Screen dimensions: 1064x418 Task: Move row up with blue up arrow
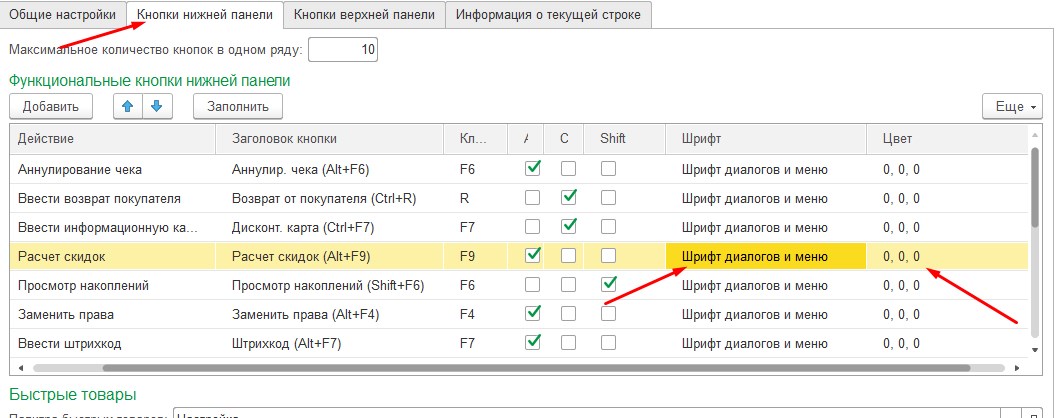[x=127, y=105]
